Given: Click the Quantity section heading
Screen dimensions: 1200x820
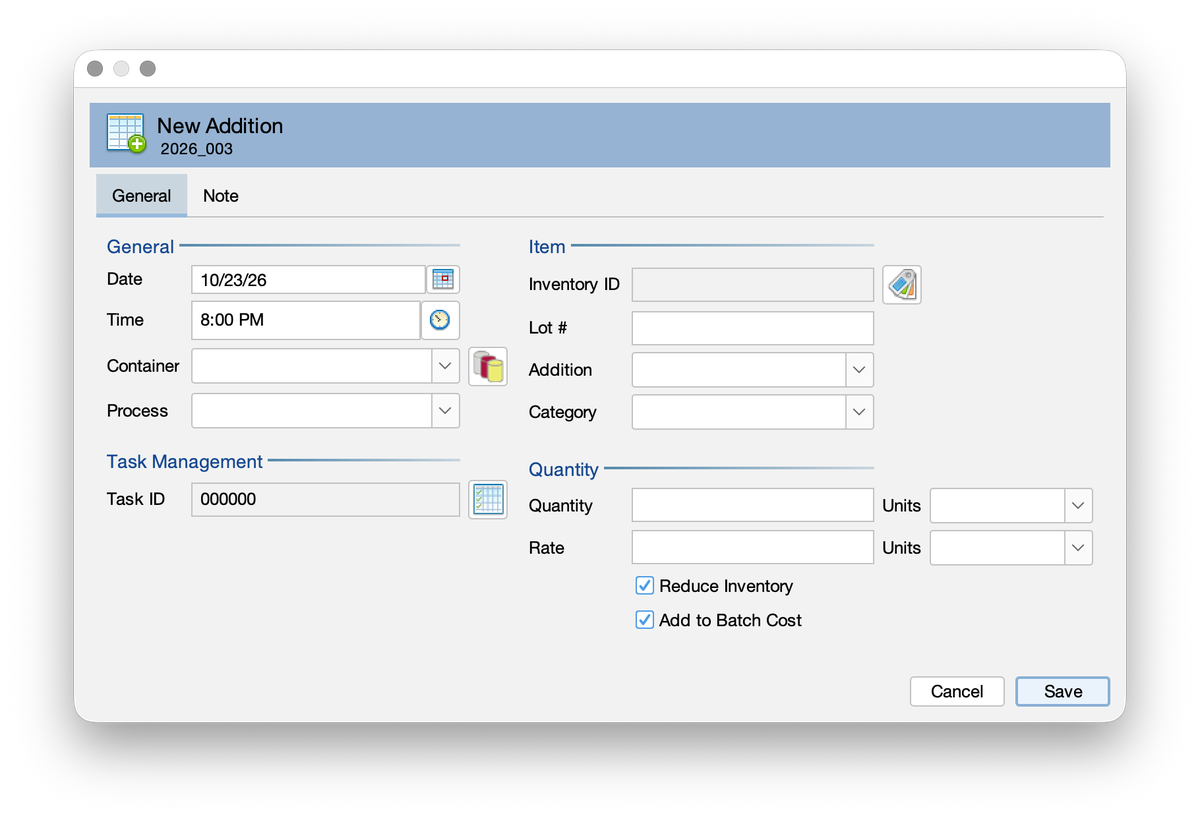Looking at the screenshot, I should coord(564,470).
